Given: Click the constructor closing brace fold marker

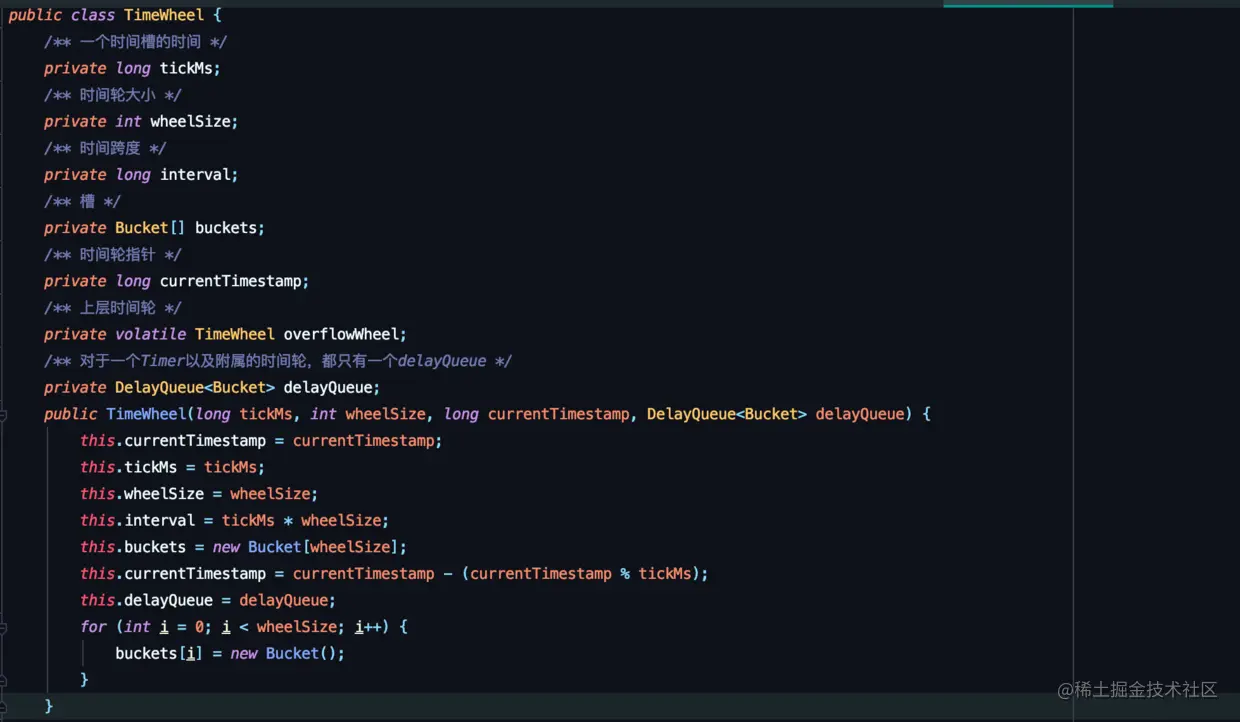Looking at the screenshot, I should (4, 706).
